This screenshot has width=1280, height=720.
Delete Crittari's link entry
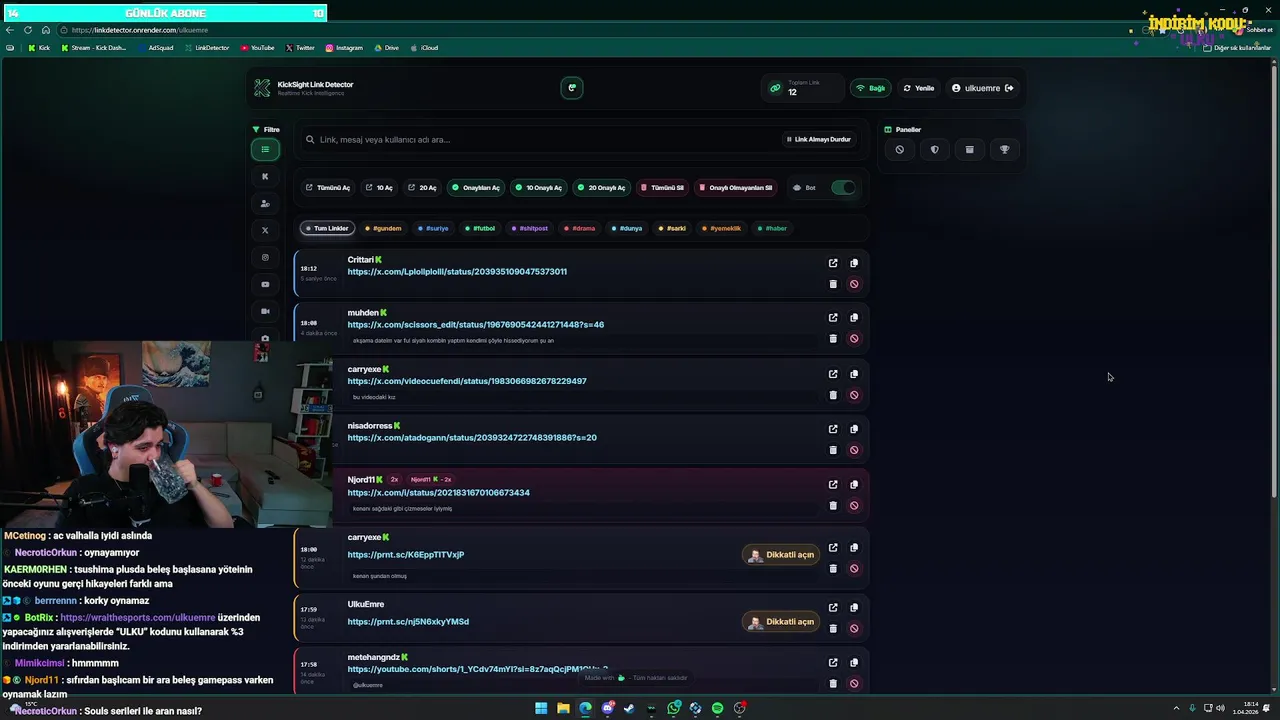pyautogui.click(x=833, y=284)
